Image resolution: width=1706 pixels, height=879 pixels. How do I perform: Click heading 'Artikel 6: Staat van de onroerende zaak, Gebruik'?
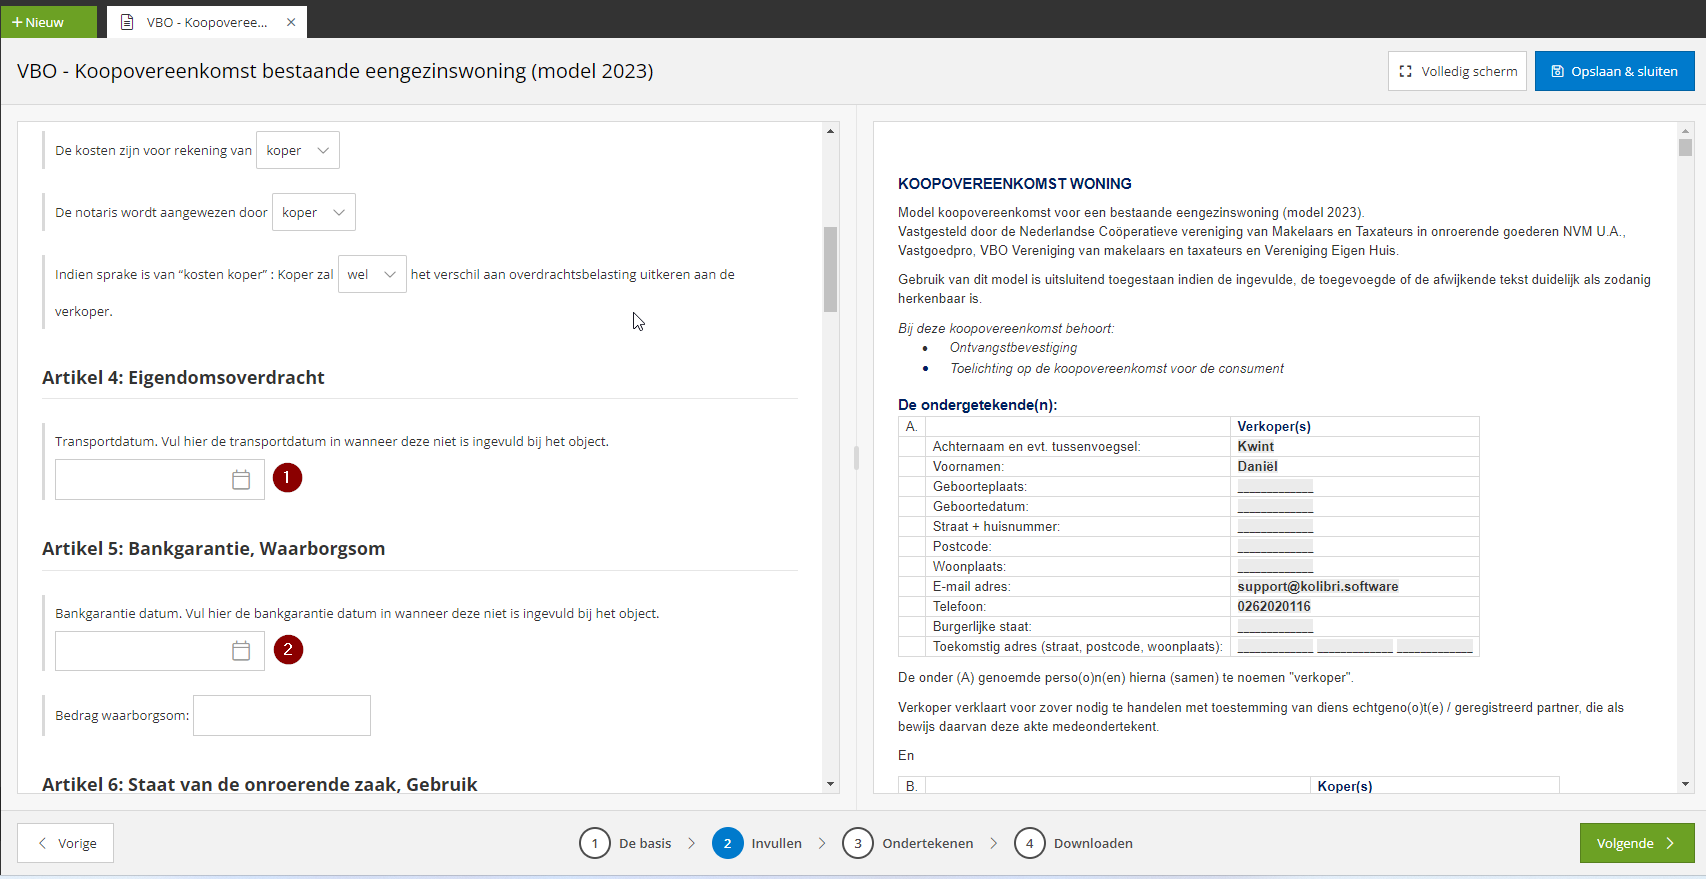click(259, 784)
